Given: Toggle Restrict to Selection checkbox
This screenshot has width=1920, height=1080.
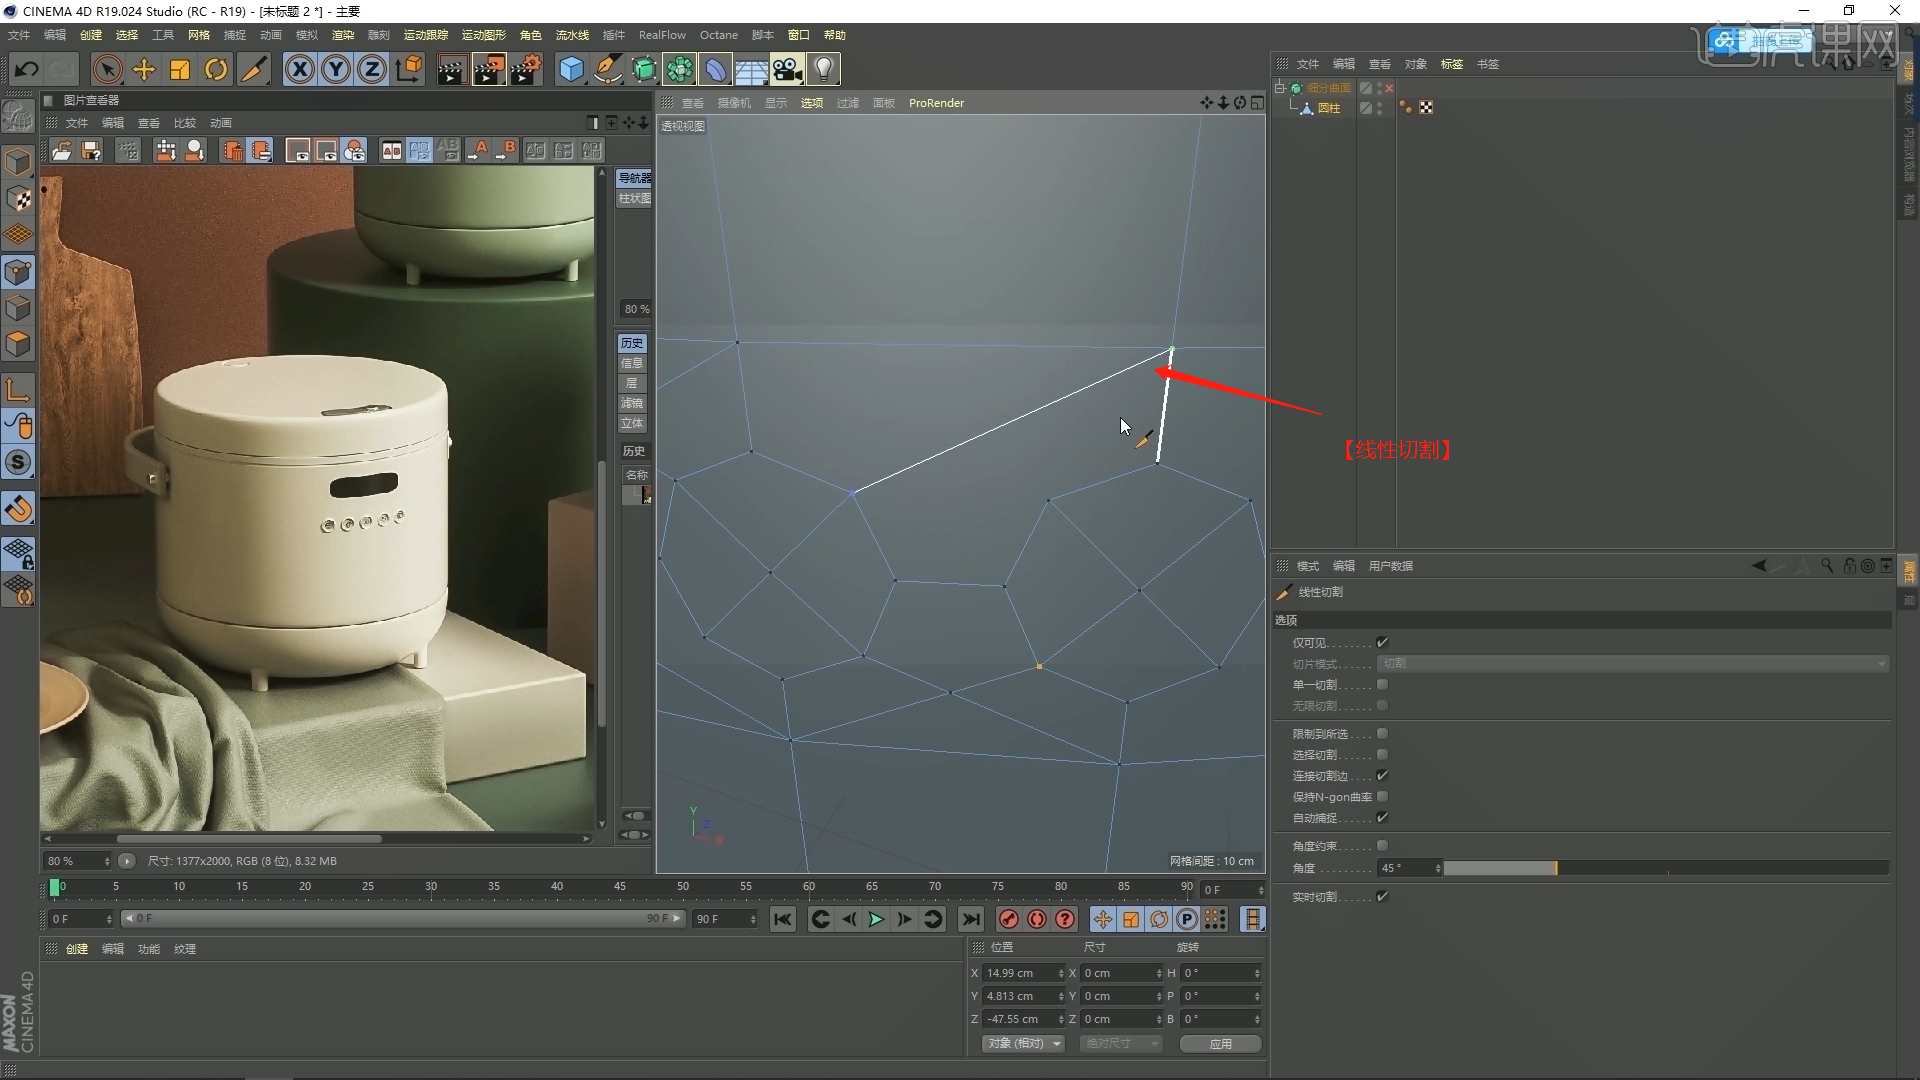Looking at the screenshot, I should coord(1382,734).
